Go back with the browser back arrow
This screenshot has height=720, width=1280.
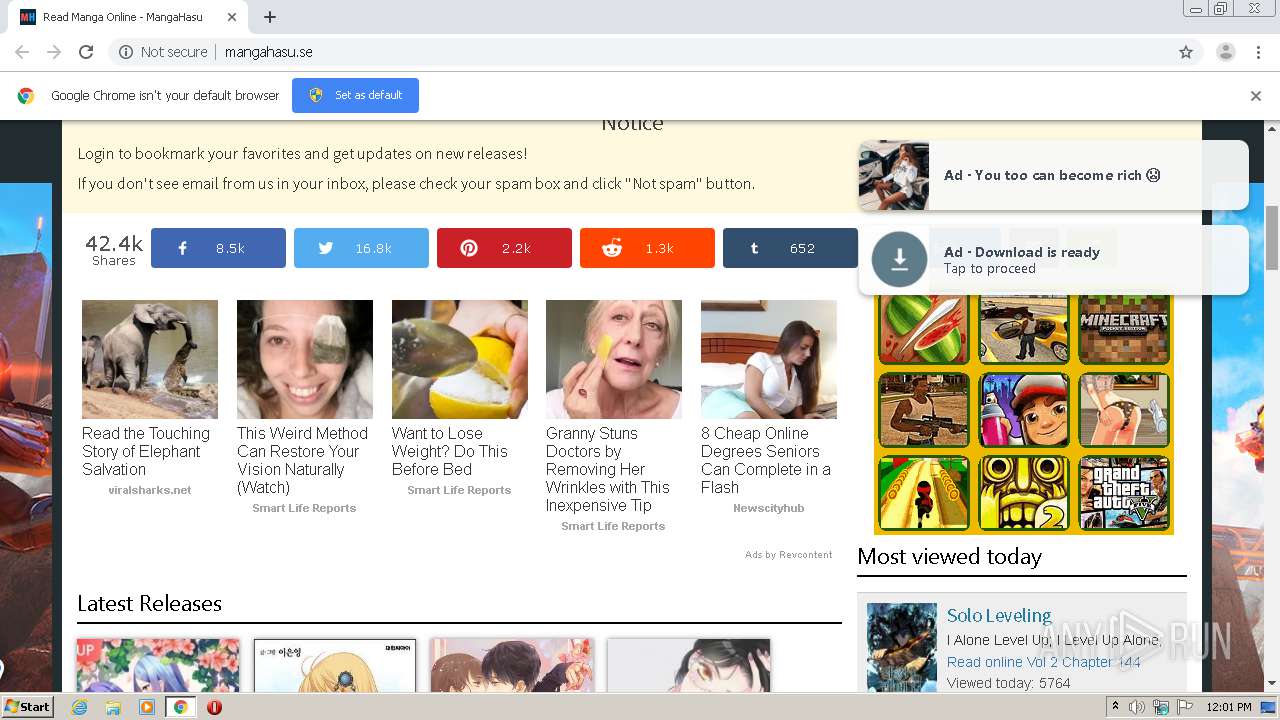click(x=22, y=52)
